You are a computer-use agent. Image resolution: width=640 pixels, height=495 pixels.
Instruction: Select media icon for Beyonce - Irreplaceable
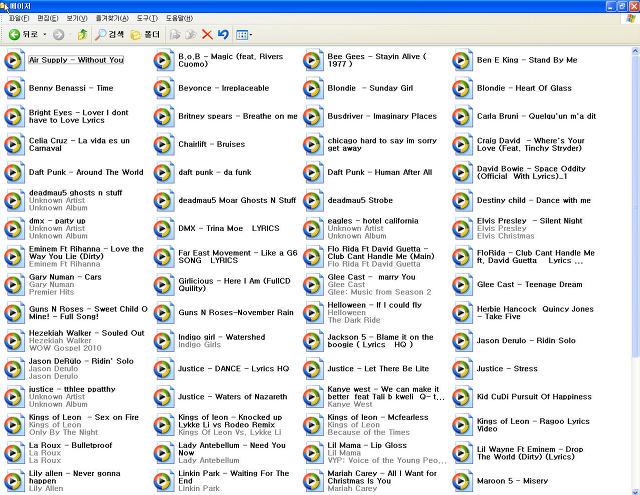(164, 88)
